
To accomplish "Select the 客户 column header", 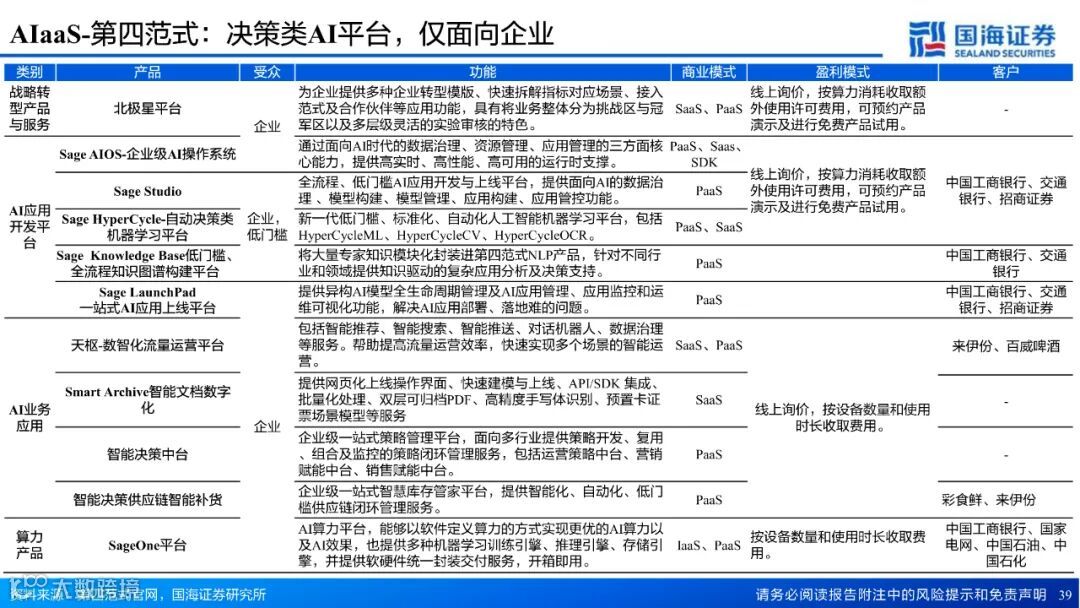I will pos(1006,72).
